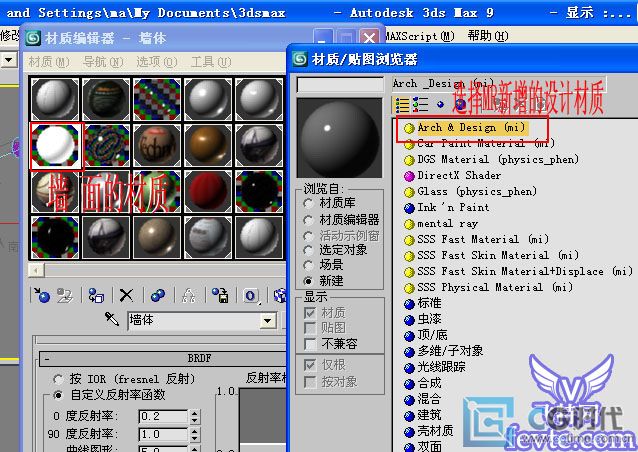Select 按 IOR (fresnel 反射) radio option

58,379
